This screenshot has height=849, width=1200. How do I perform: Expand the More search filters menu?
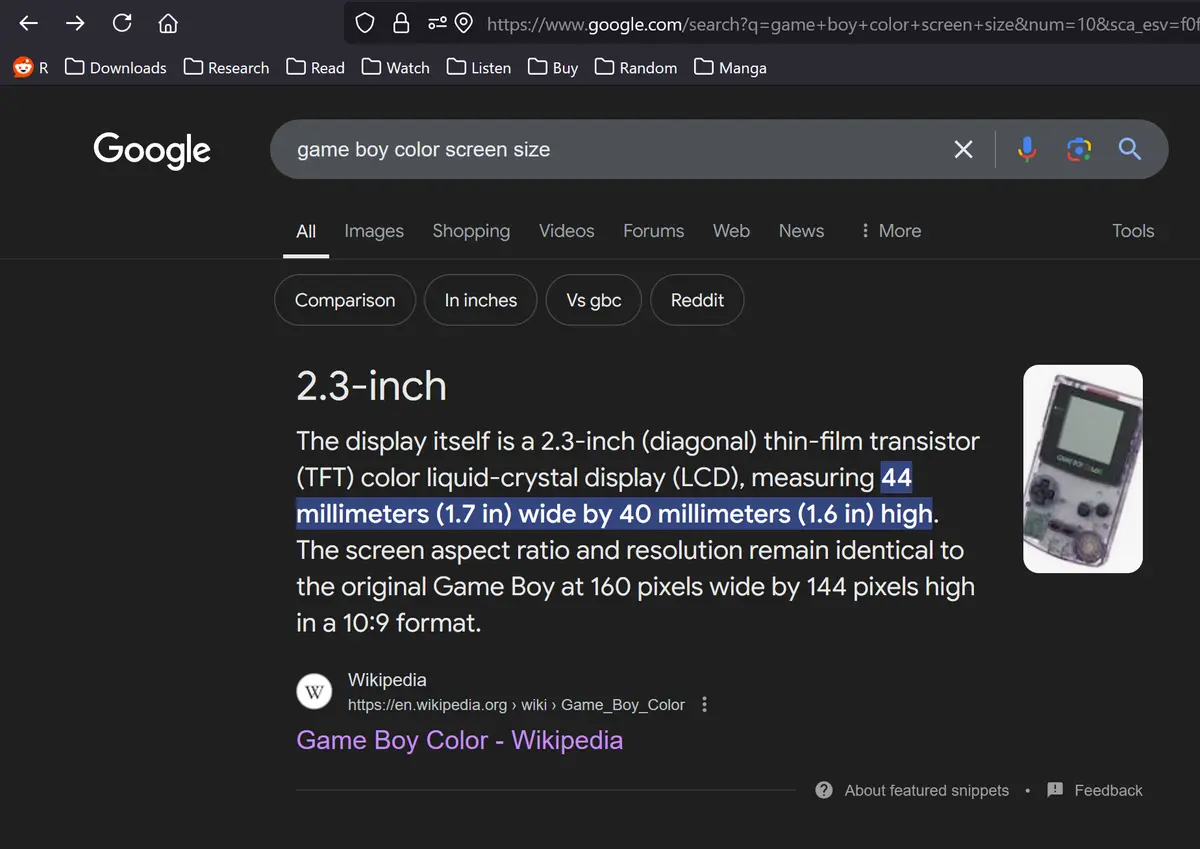pos(890,231)
